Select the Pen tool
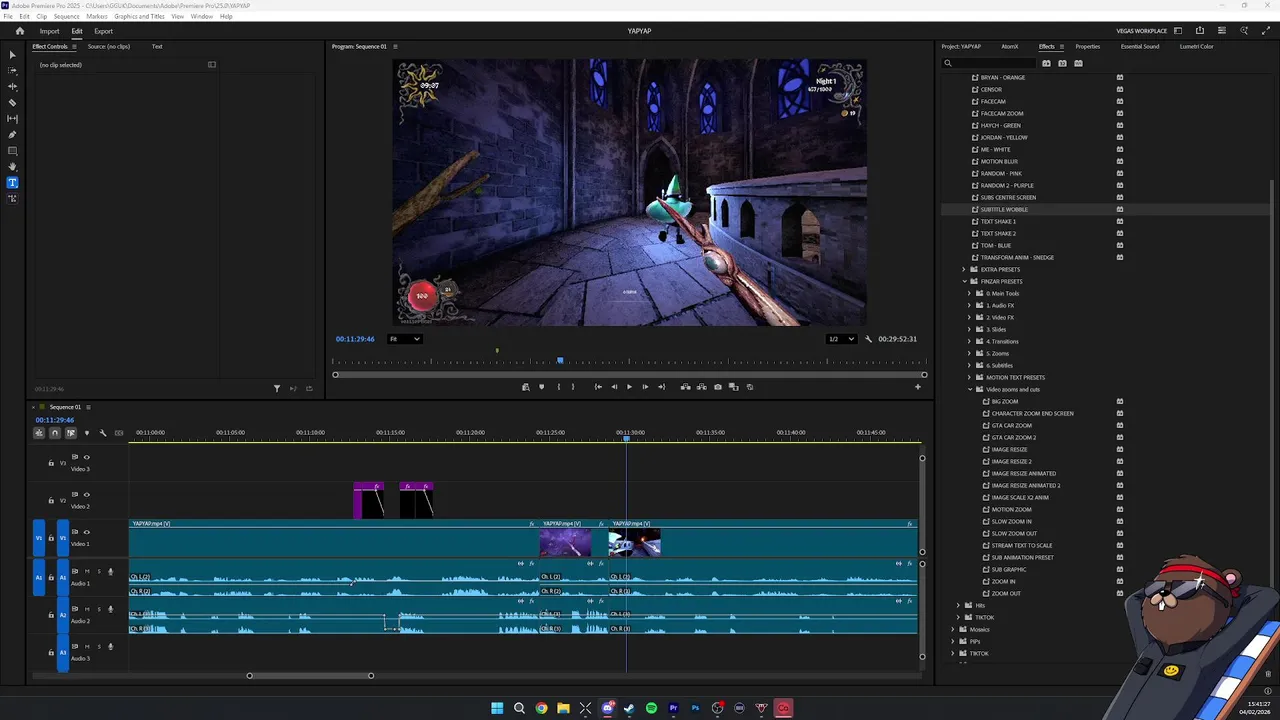The width and height of the screenshot is (1280, 720). (12, 134)
